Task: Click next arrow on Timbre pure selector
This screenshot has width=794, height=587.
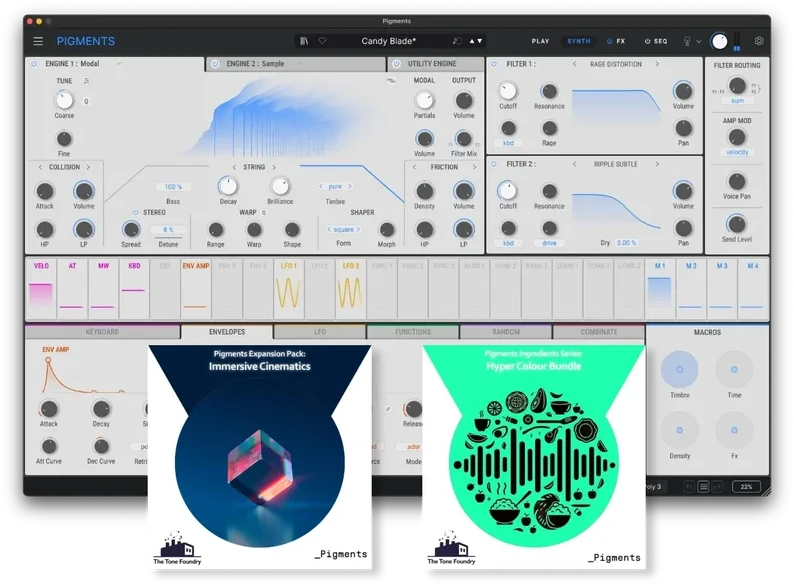Action: (349, 186)
